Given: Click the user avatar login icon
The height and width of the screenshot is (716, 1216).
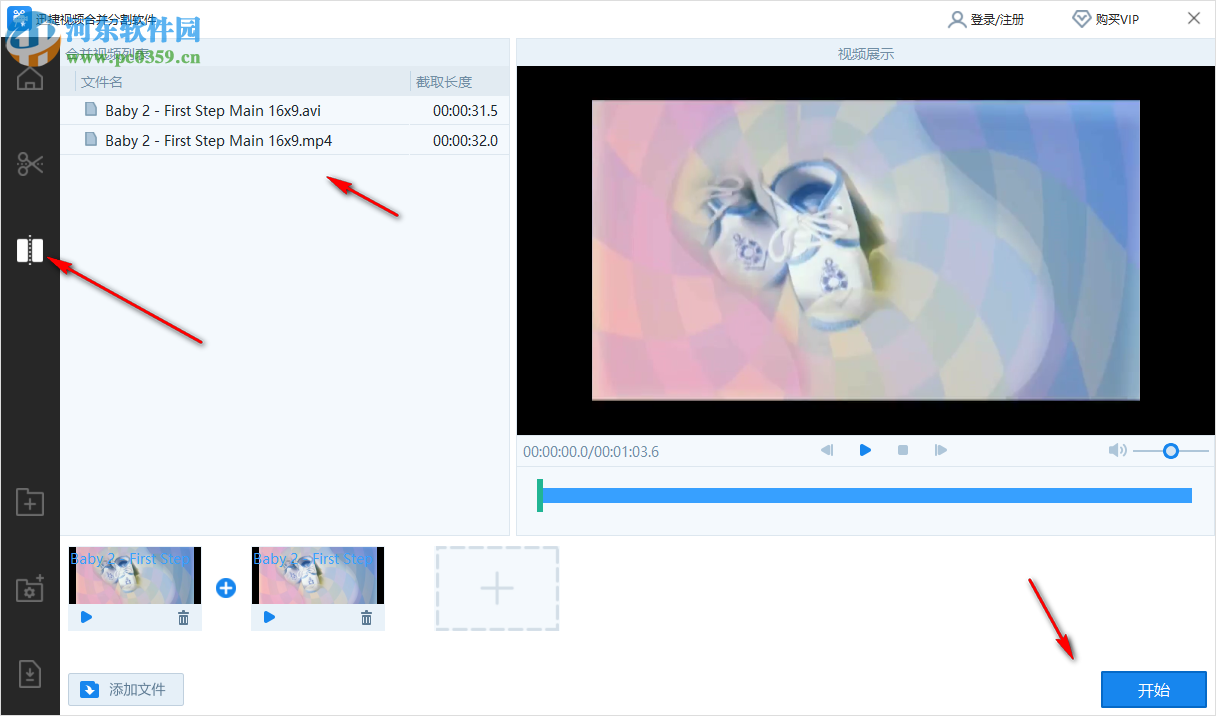Looking at the screenshot, I should [x=957, y=19].
